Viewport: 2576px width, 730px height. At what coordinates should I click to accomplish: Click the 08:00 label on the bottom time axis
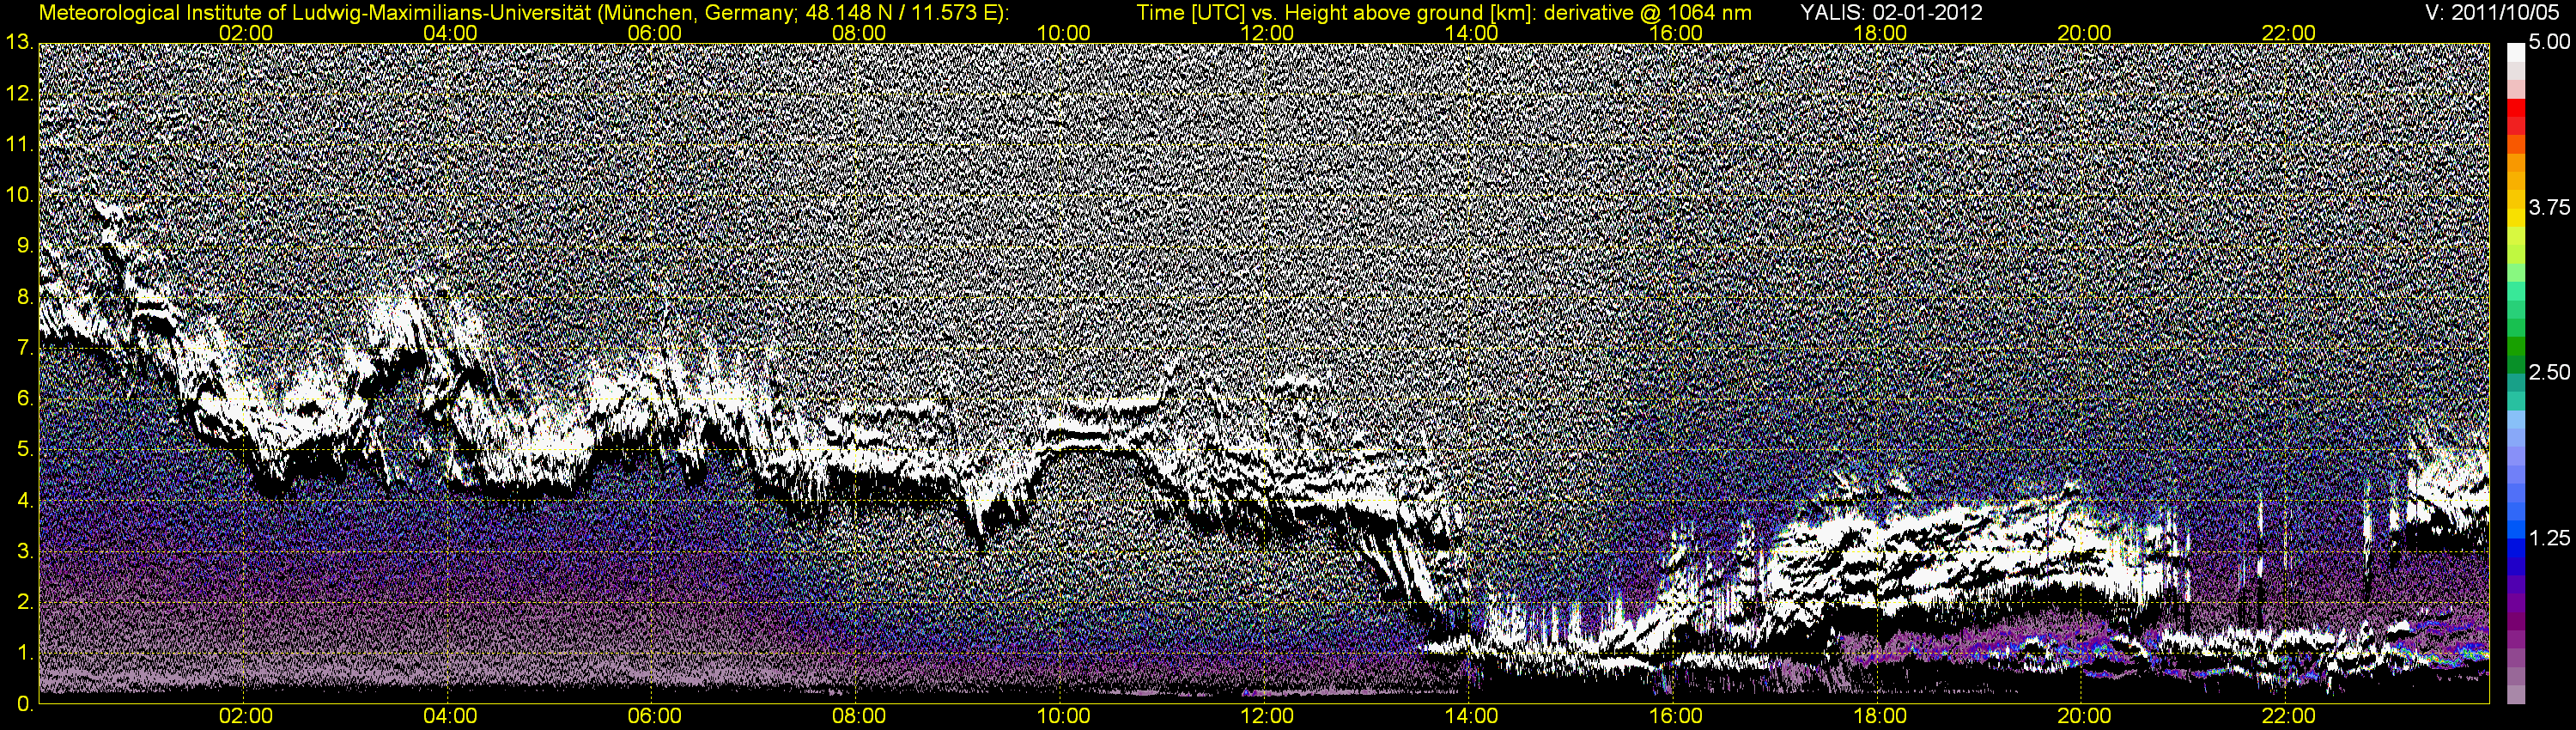859,716
